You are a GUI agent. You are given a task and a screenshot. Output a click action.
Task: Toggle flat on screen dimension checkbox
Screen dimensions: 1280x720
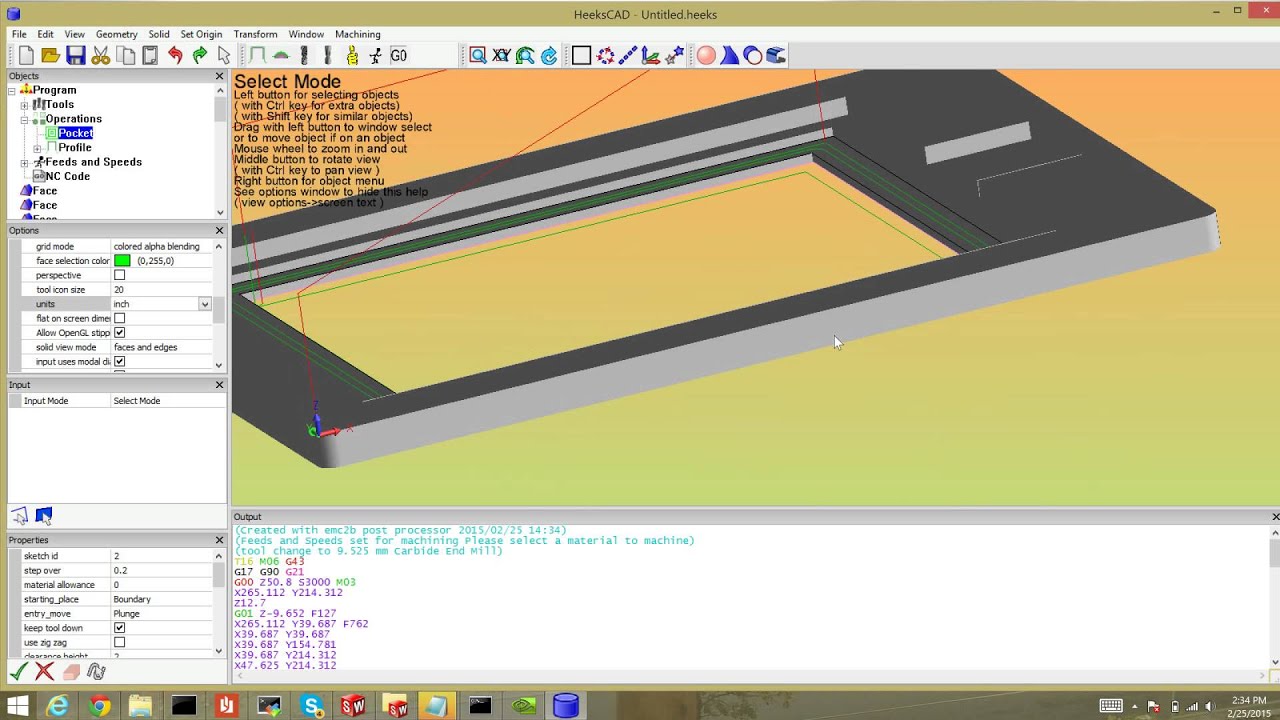point(120,318)
